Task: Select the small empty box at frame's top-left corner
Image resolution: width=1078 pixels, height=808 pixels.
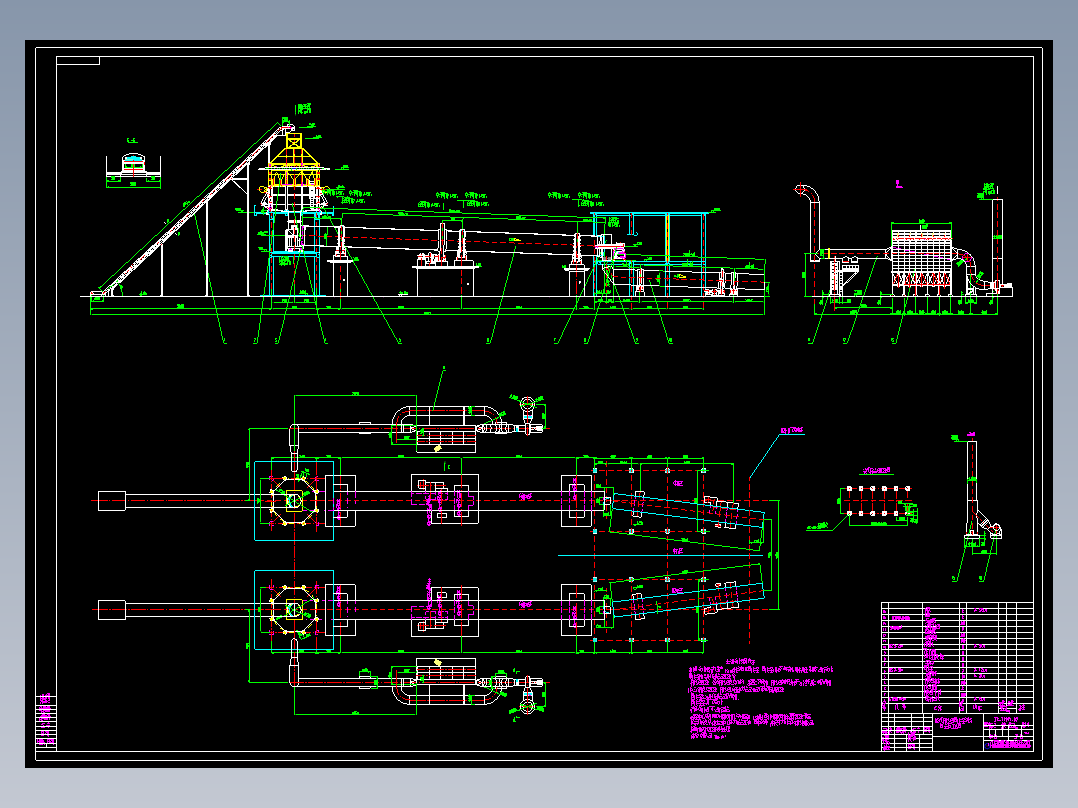Action: pyautogui.click(x=78, y=61)
